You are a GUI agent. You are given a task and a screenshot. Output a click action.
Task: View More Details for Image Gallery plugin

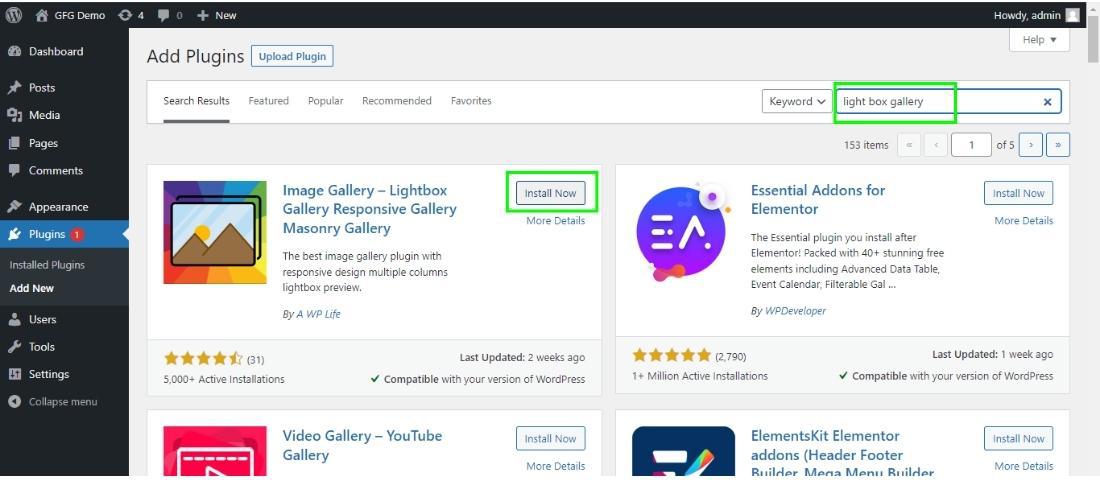coord(556,220)
